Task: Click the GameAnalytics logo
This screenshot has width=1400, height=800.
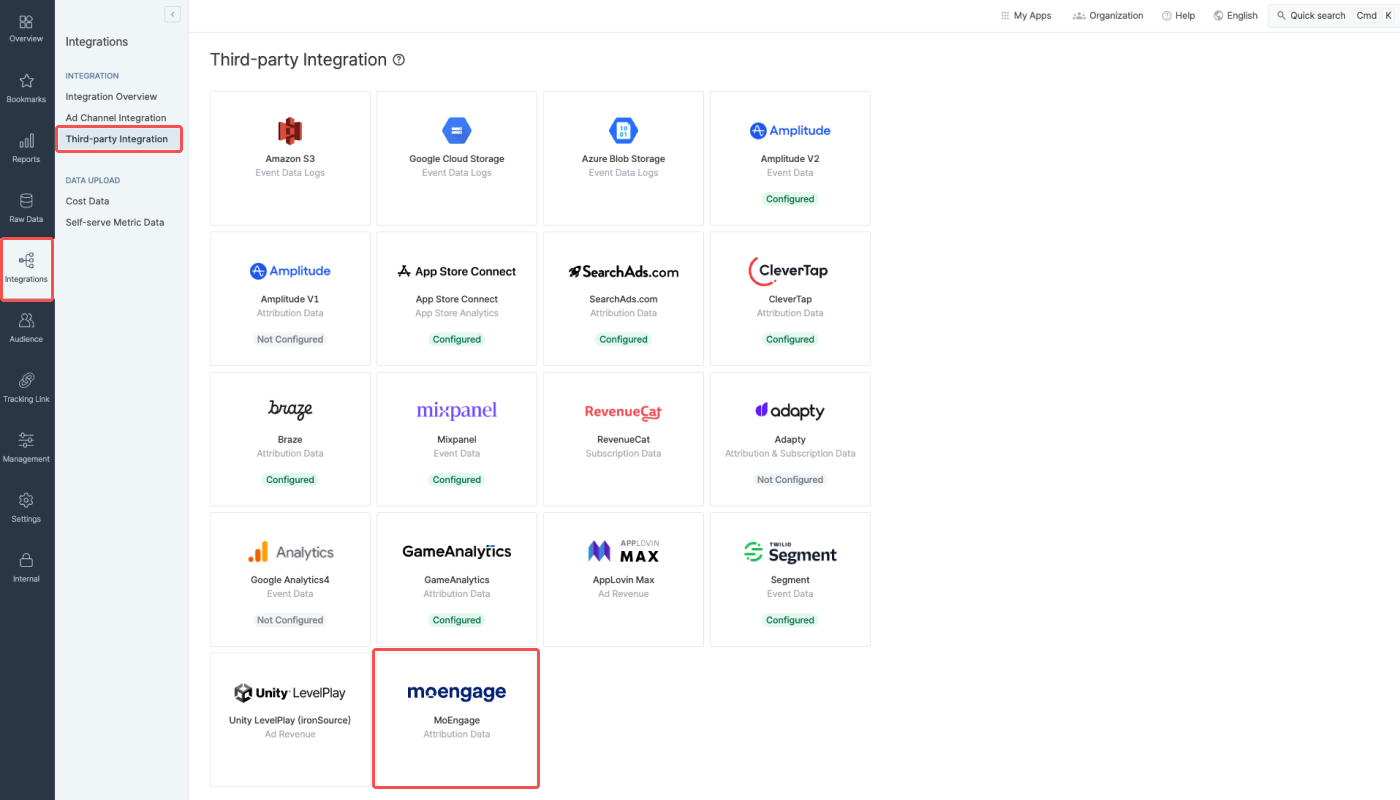Action: click(x=457, y=551)
